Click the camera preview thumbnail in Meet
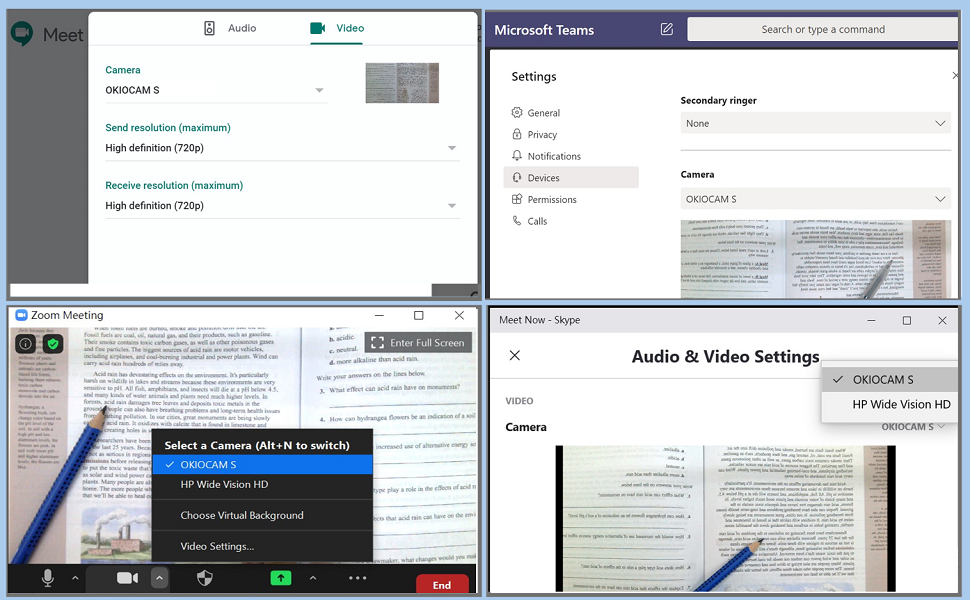The width and height of the screenshot is (970, 600). [x=402, y=83]
